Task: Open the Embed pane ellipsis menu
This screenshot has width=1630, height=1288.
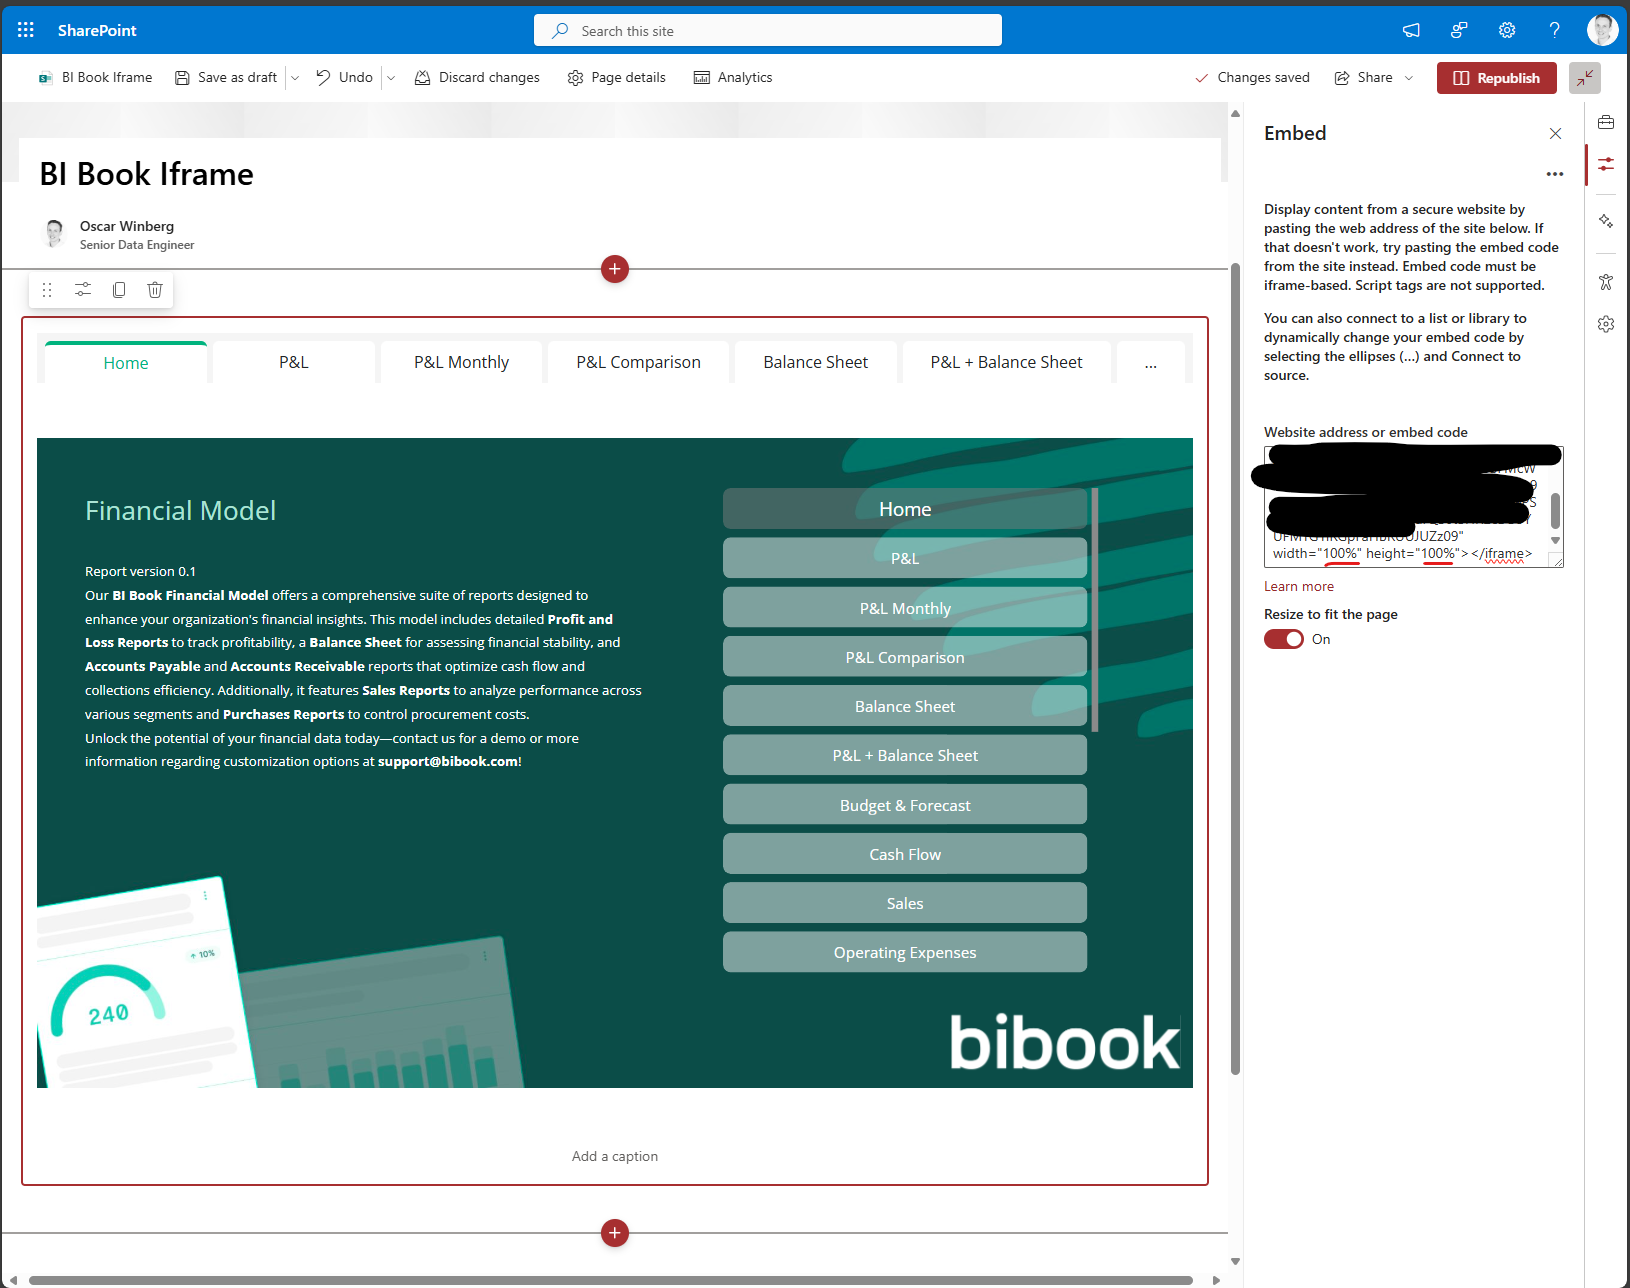Action: 1555,174
